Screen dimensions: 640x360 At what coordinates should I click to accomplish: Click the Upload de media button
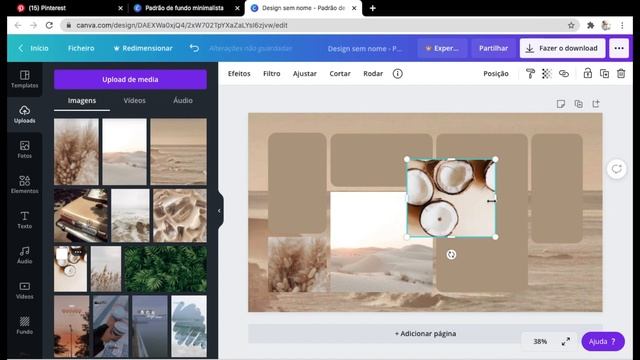130,79
